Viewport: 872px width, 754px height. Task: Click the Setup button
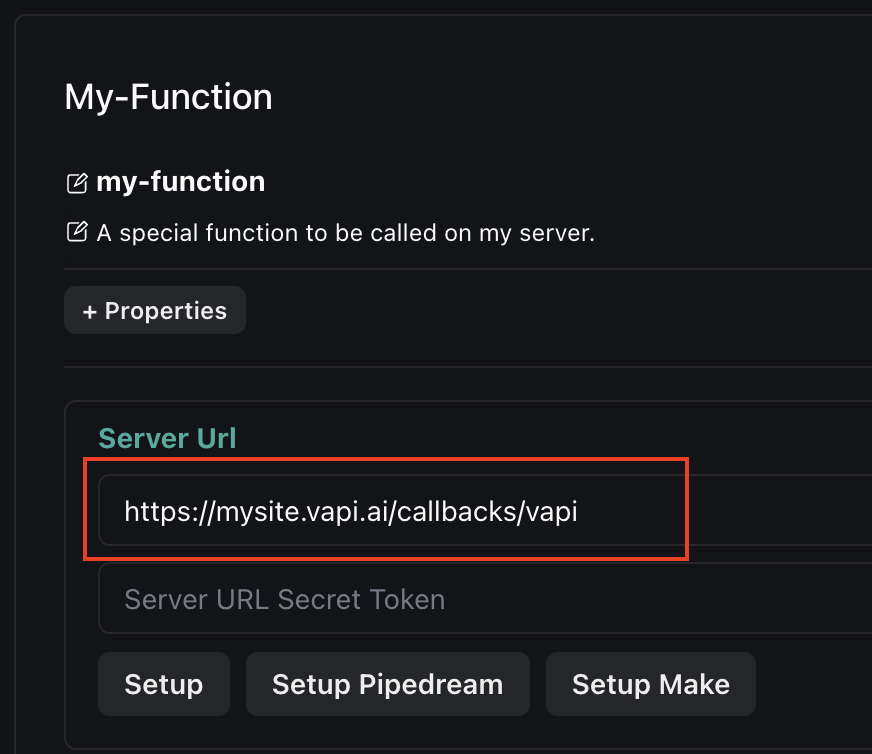click(x=163, y=684)
